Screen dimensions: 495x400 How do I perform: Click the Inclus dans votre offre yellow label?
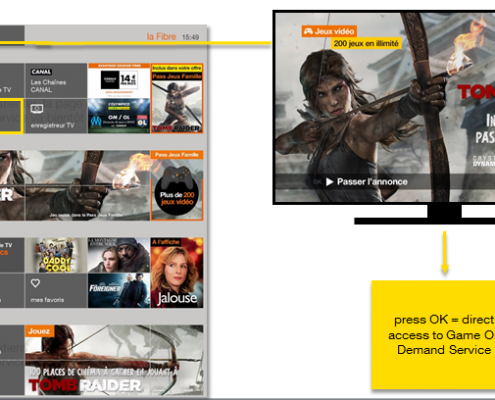point(177,68)
